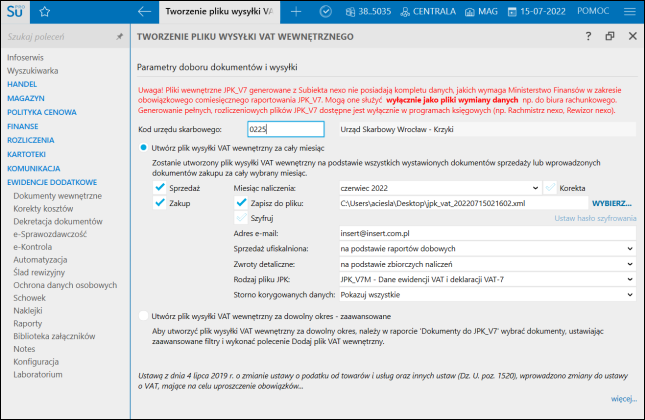Open the date picker 15-07-2022
The width and height of the screenshot is (645, 420).
click(536, 12)
